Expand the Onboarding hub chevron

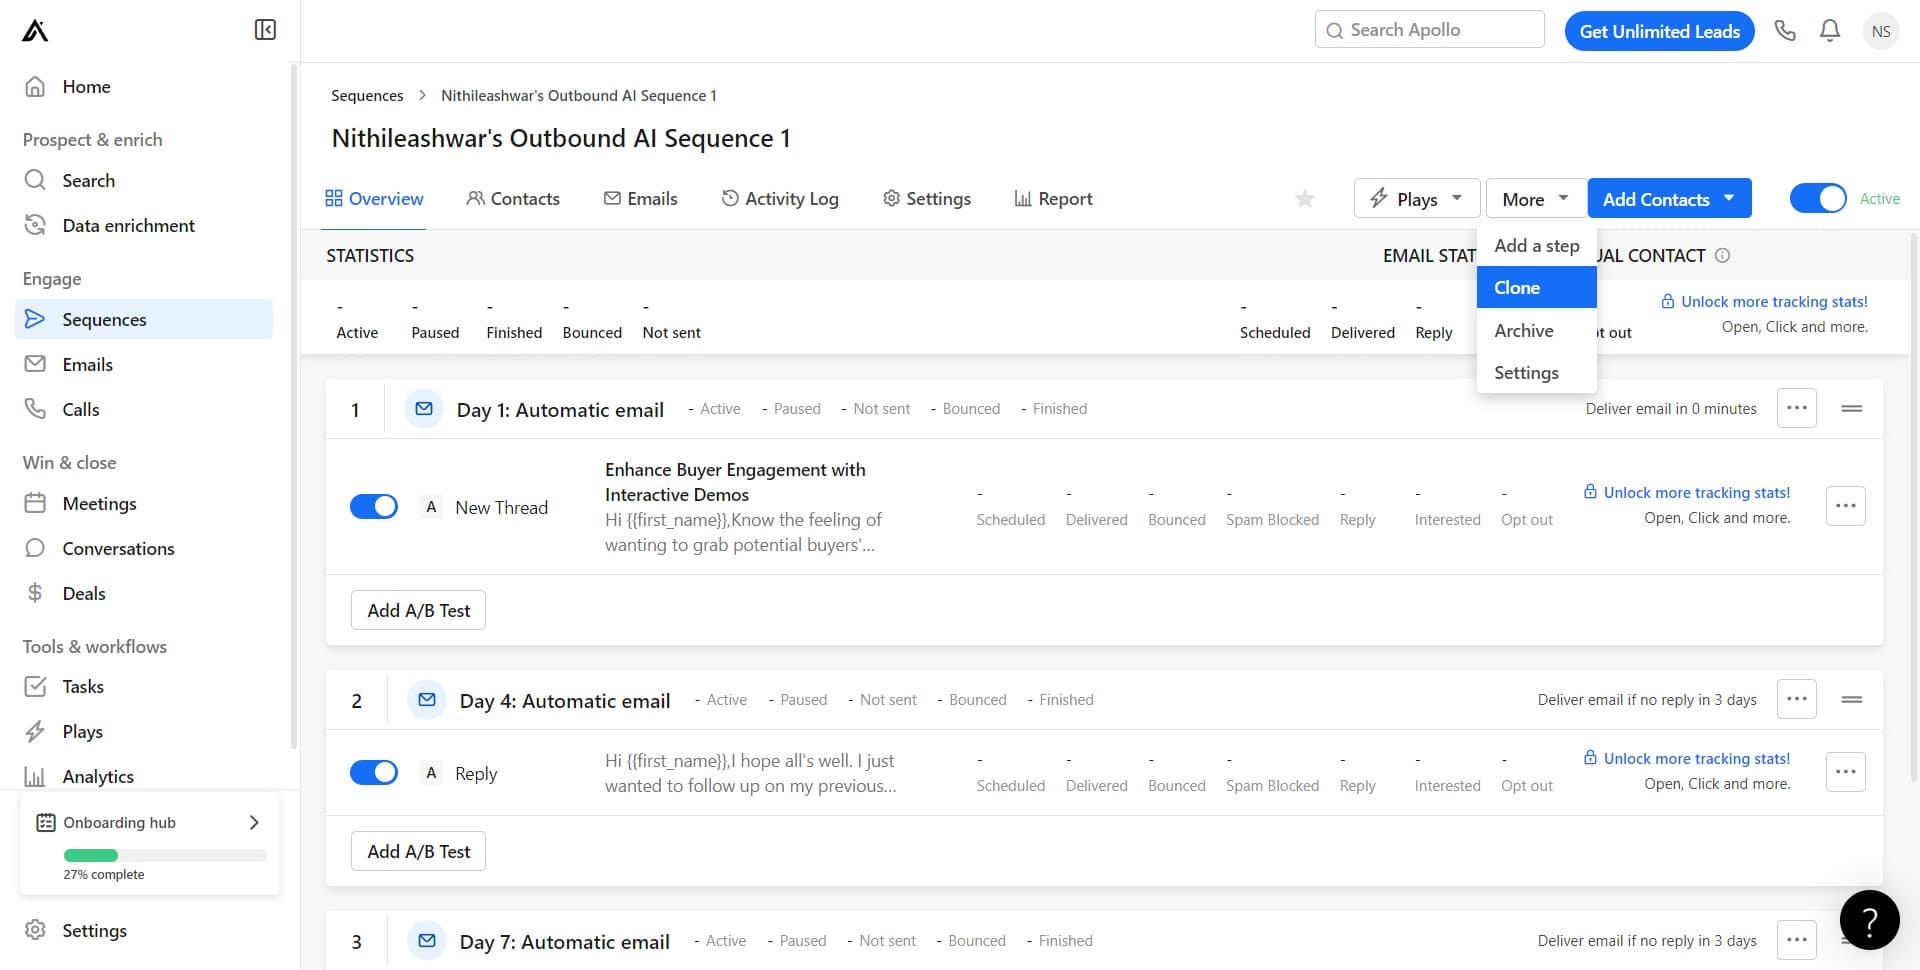[254, 822]
